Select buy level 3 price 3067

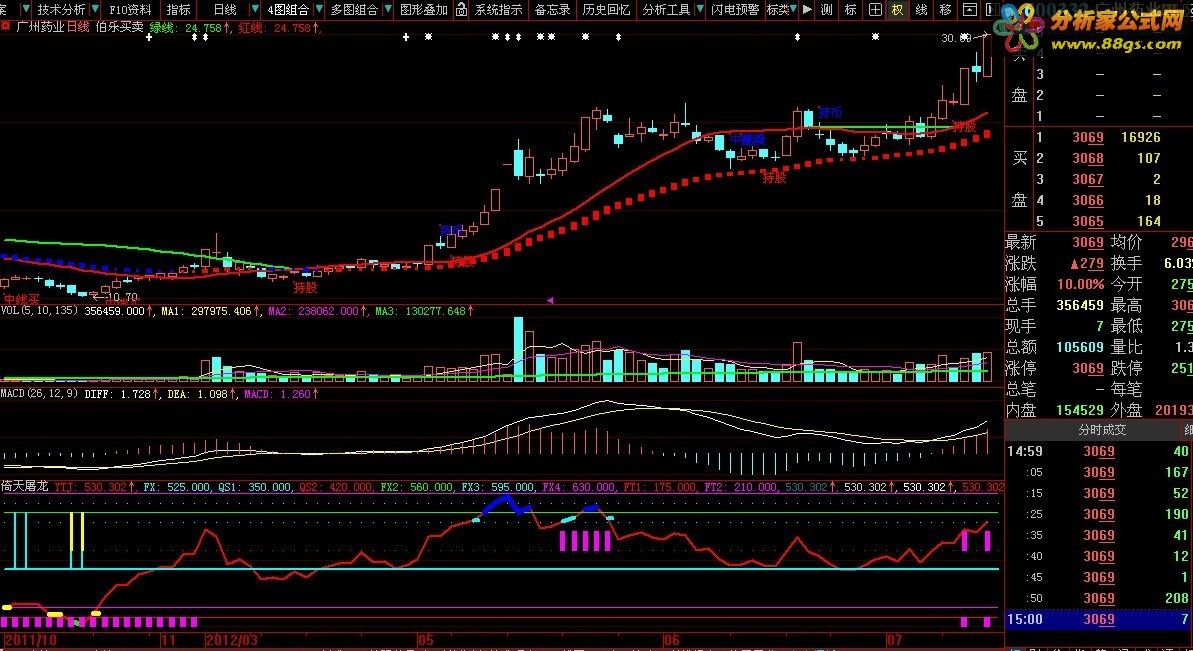[x=1087, y=179]
